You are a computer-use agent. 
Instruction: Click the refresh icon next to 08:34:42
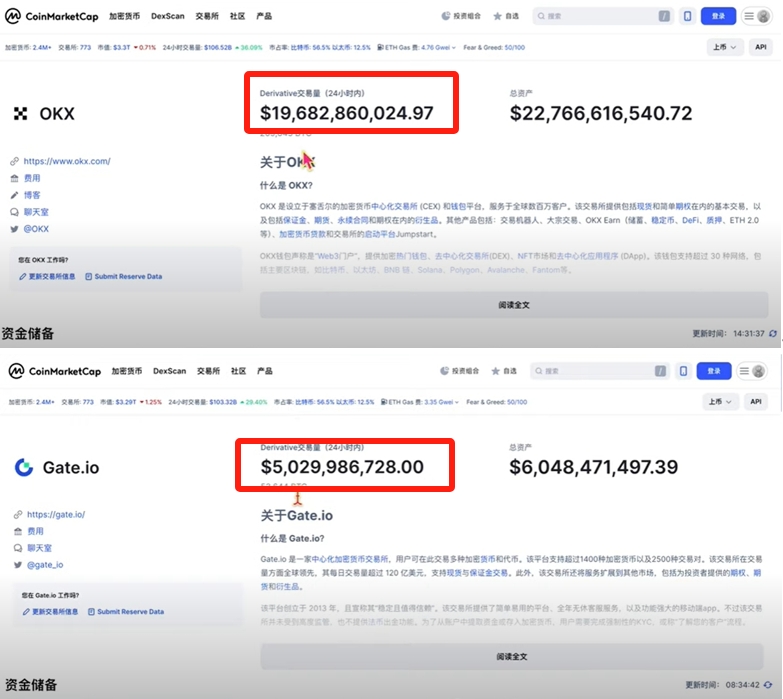[768, 685]
